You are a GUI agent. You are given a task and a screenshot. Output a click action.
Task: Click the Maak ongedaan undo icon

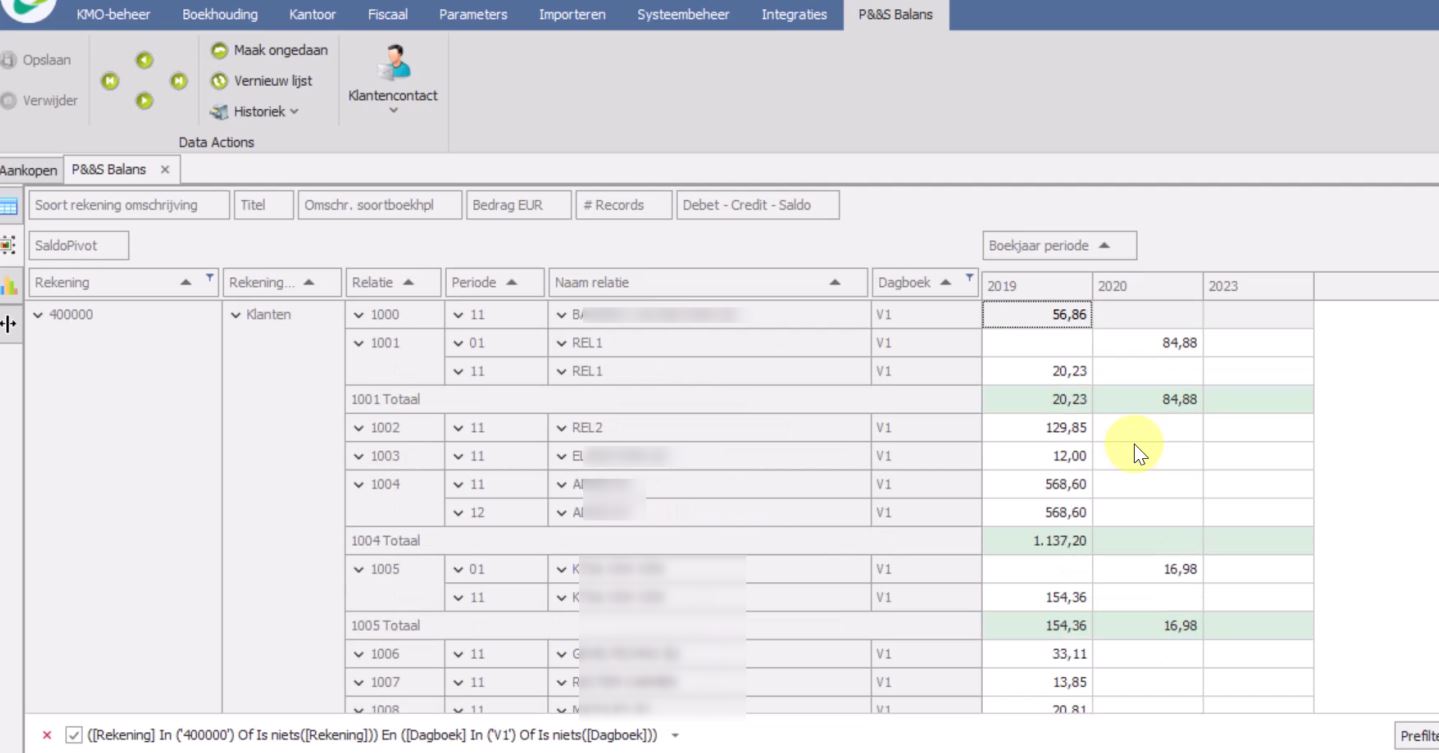tap(219, 50)
